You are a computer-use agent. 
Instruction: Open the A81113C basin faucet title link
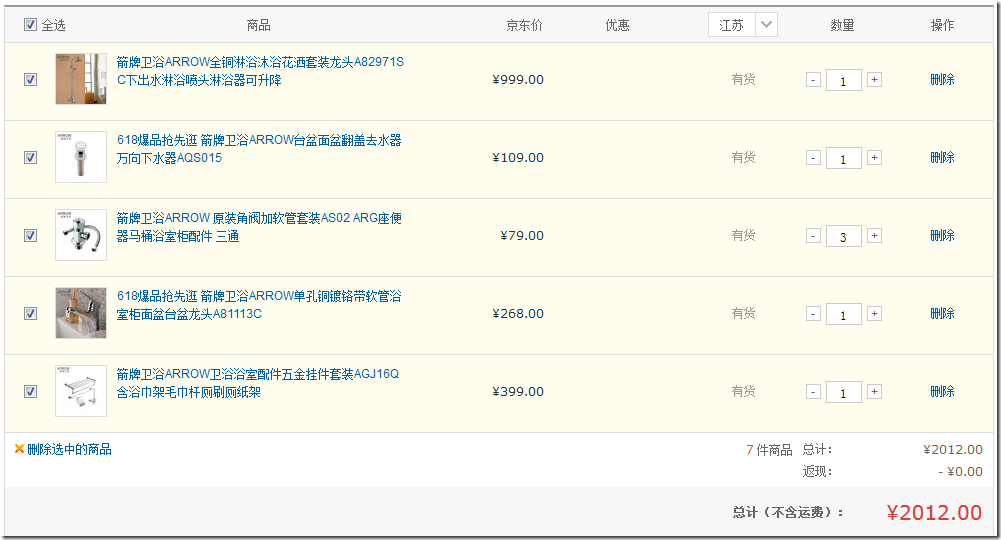(x=259, y=305)
